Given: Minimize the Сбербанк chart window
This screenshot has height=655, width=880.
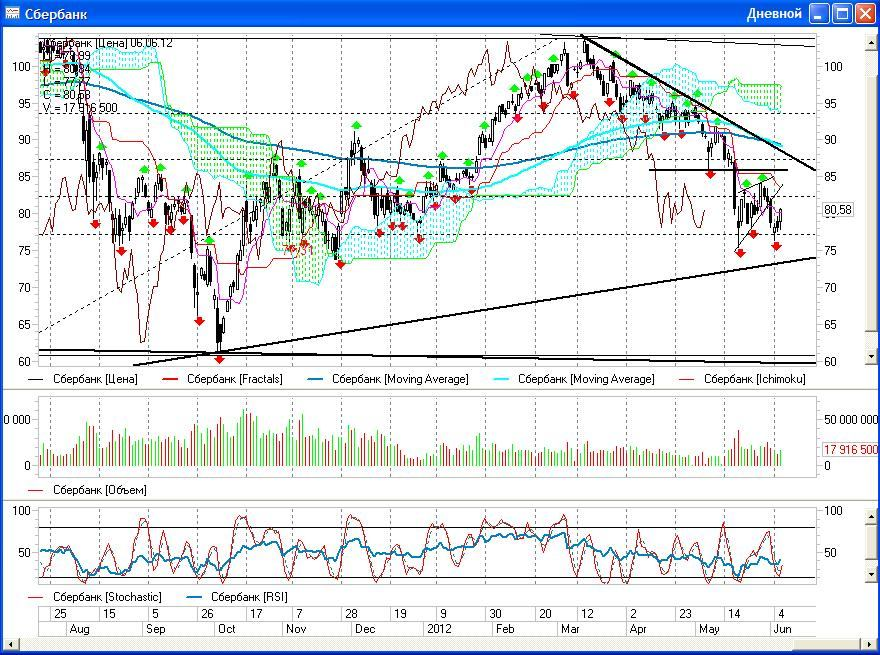Looking at the screenshot, I should (x=819, y=13).
